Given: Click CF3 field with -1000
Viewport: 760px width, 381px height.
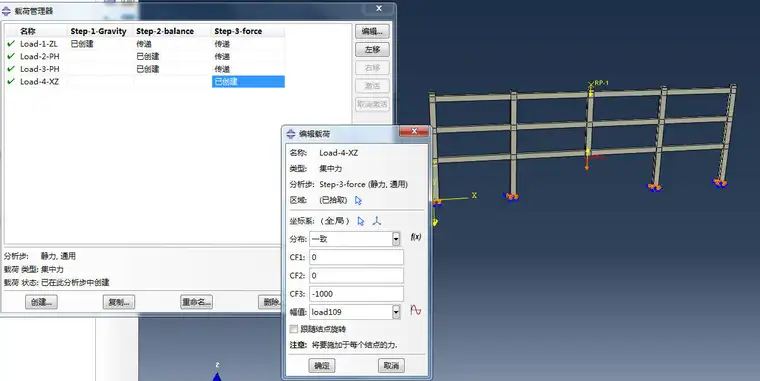Looking at the screenshot, I should coord(356,294).
